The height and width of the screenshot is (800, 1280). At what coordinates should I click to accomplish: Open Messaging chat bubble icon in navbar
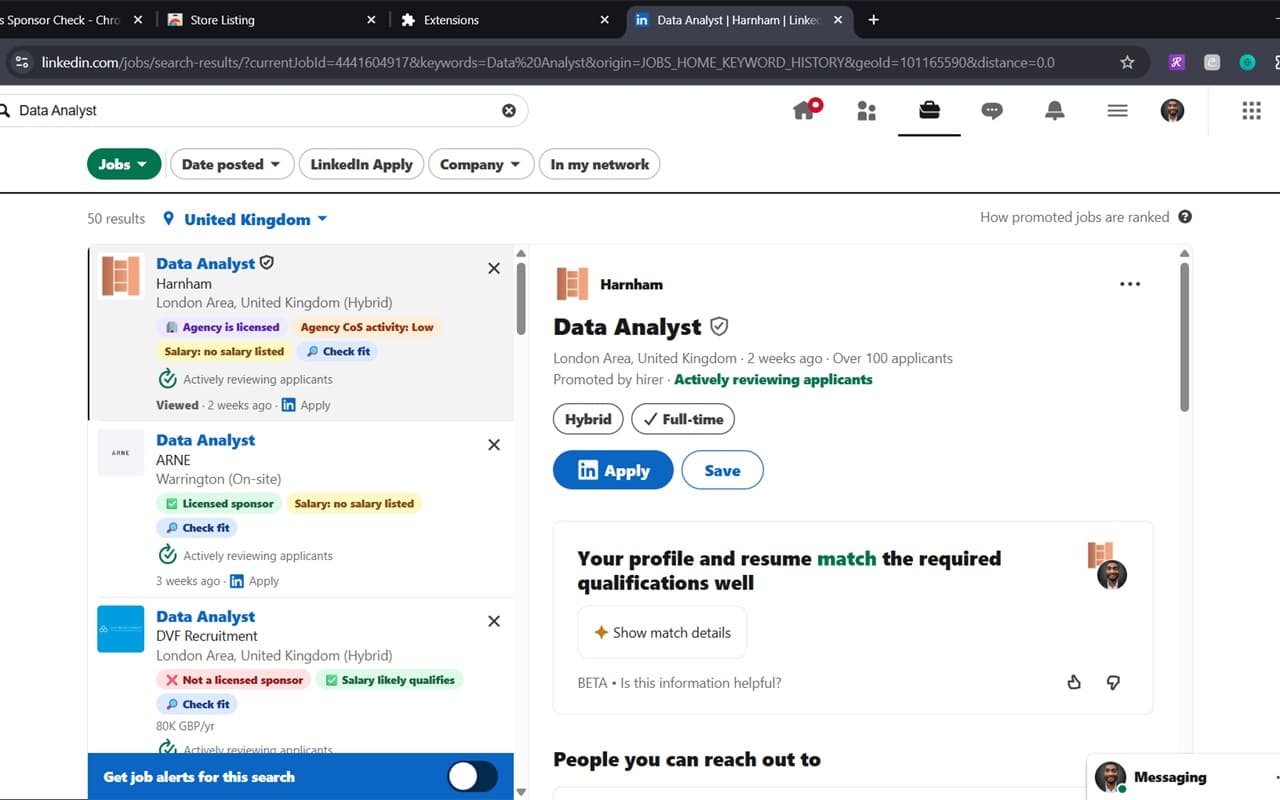click(992, 111)
